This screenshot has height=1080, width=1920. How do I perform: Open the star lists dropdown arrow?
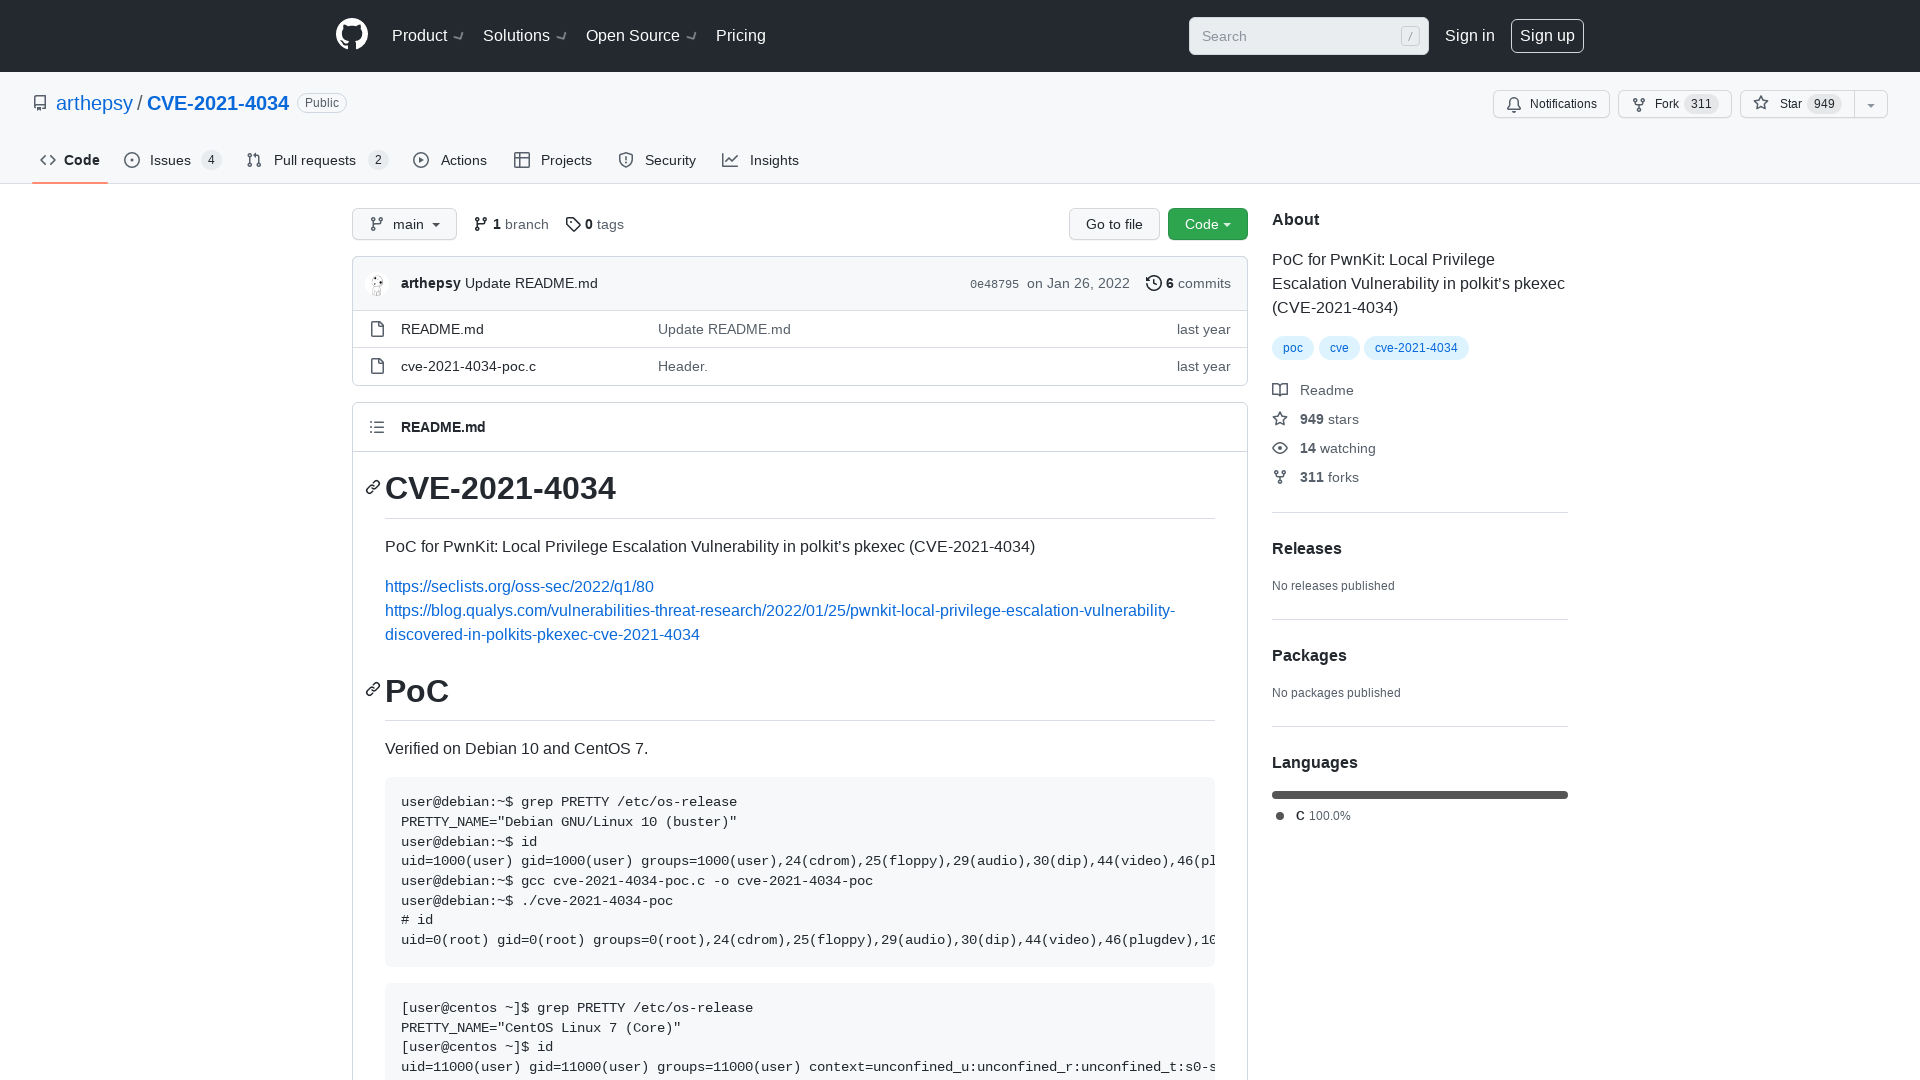pos(1871,104)
